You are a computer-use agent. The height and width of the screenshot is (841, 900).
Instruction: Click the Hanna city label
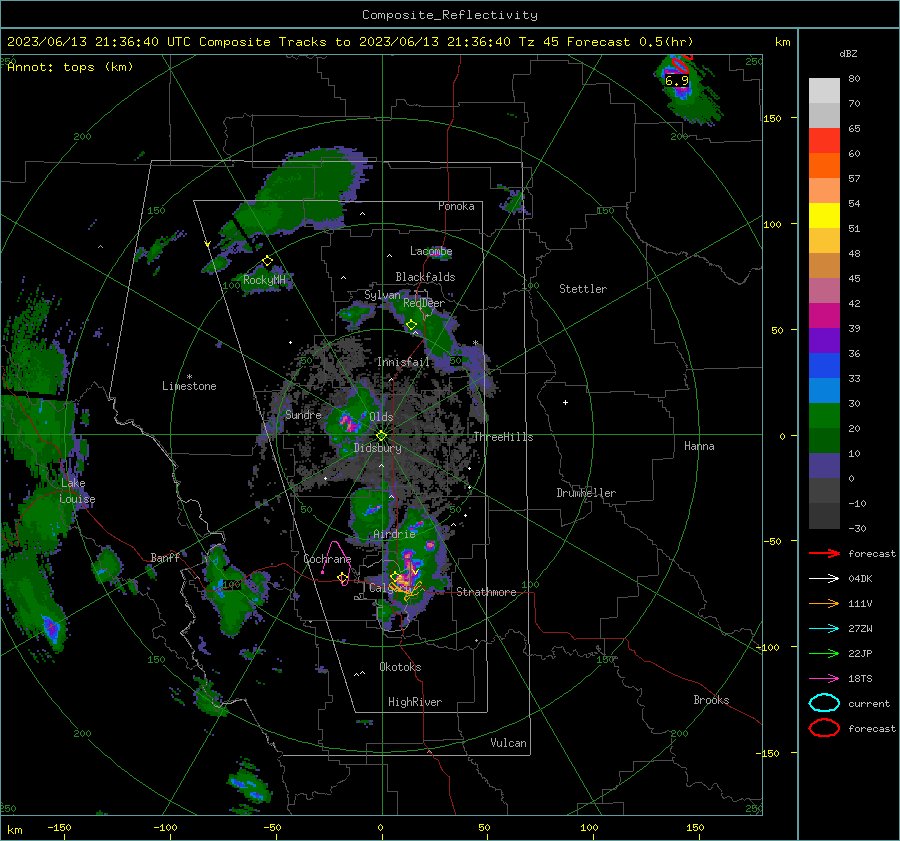699,445
